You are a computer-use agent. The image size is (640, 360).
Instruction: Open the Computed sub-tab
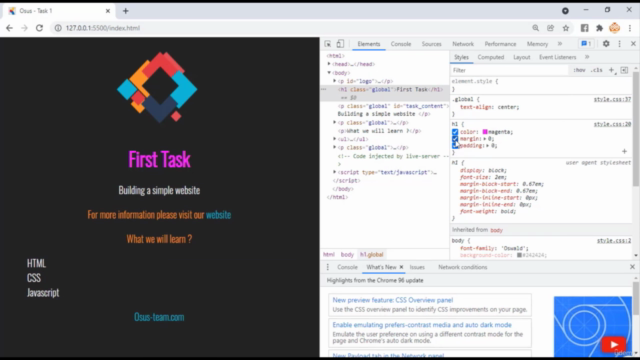491,57
